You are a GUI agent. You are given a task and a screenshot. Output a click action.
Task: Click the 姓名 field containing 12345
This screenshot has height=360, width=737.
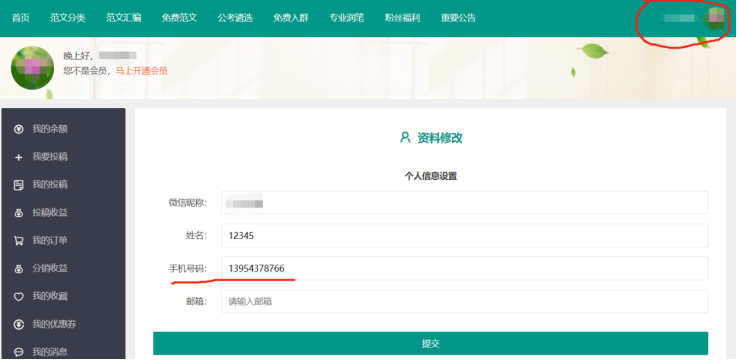point(464,235)
